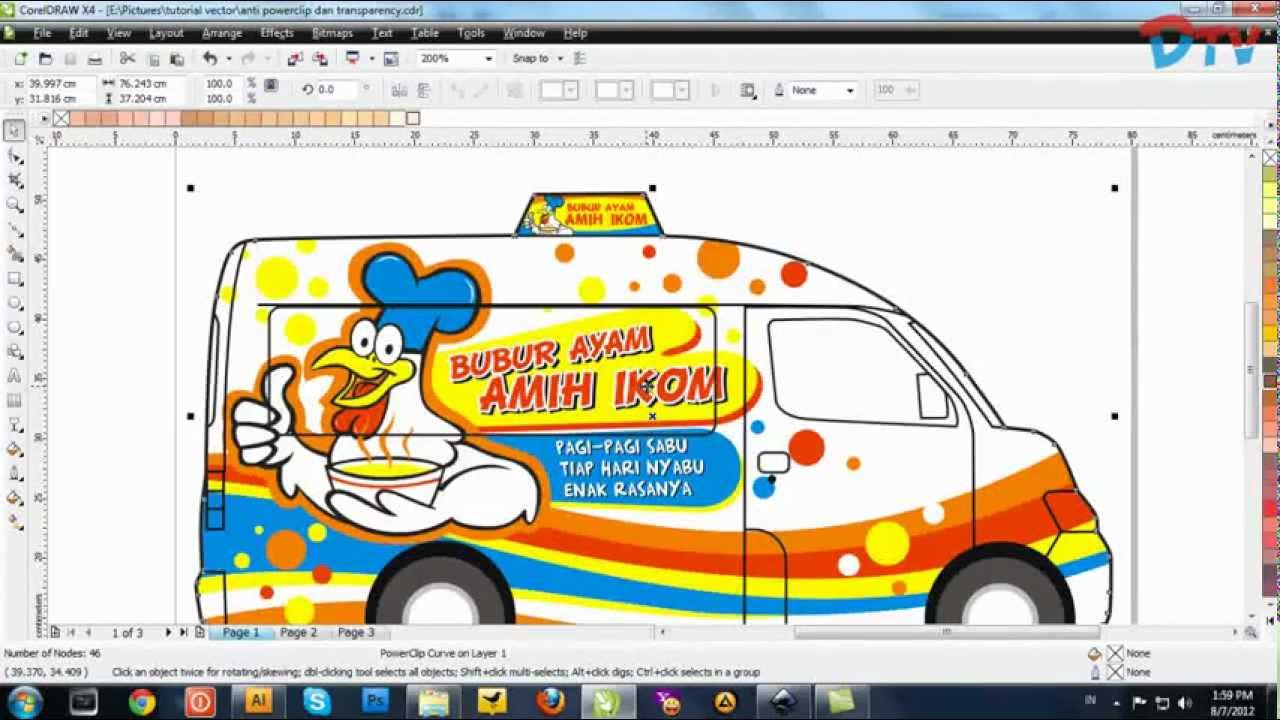Click the Print icon in toolbar
The height and width of the screenshot is (720, 1280).
95,59
